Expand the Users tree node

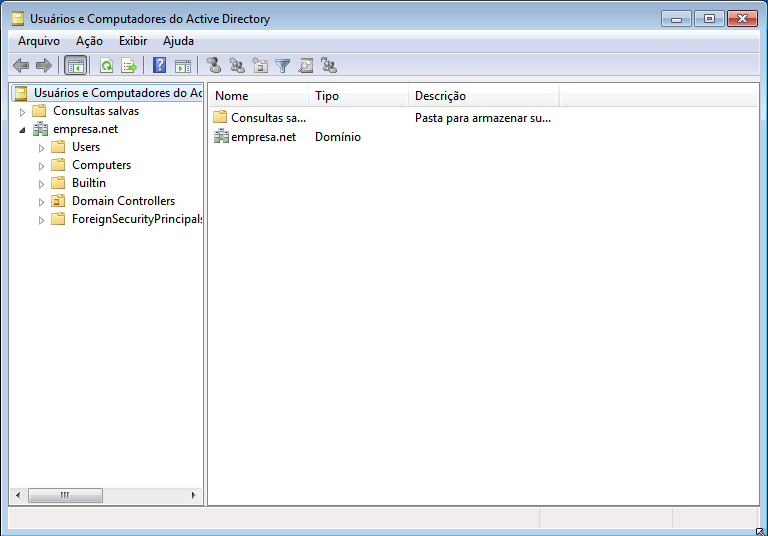[41, 148]
